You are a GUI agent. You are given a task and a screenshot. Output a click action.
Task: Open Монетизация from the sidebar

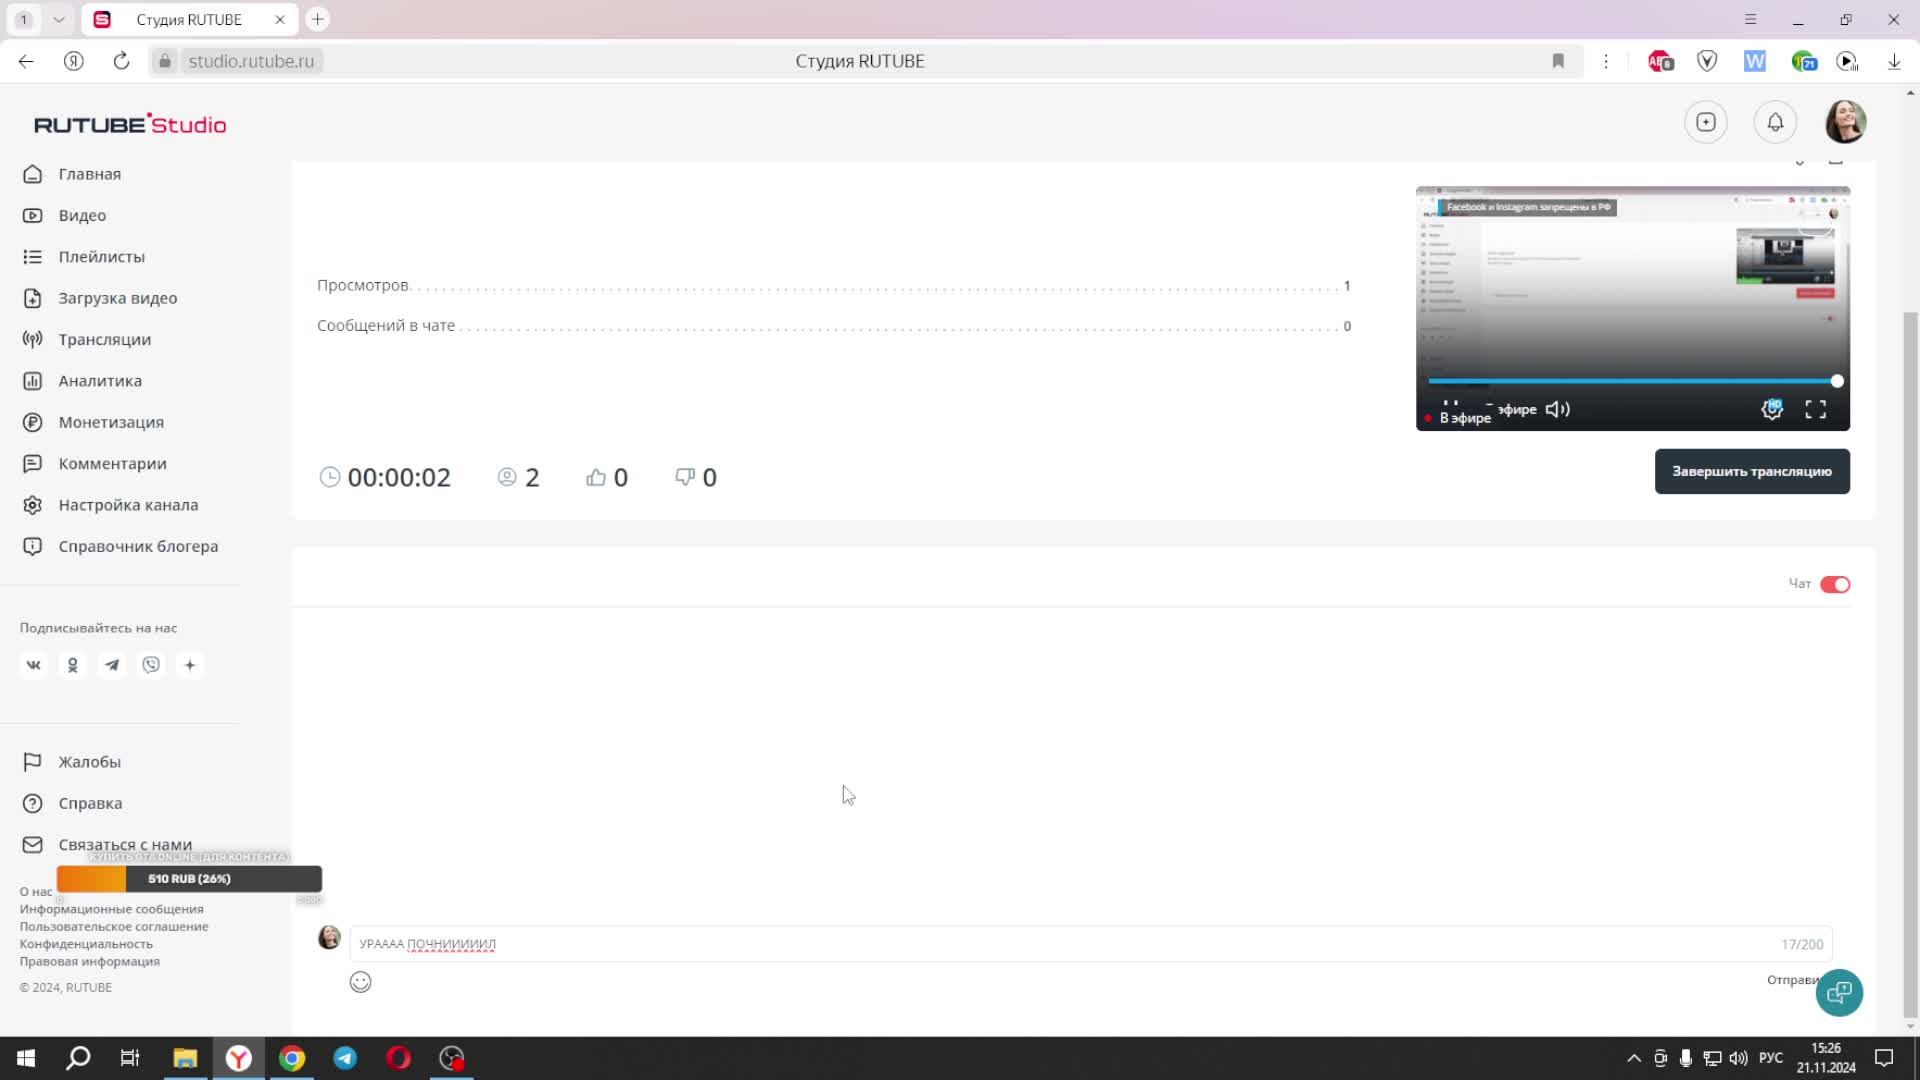(110, 422)
